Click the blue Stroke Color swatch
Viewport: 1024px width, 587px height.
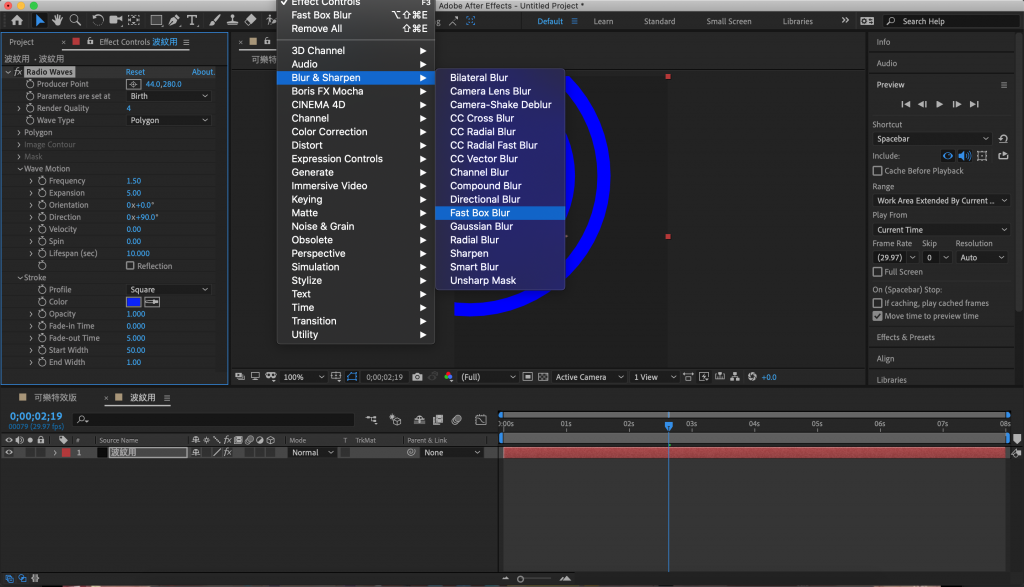coord(133,302)
